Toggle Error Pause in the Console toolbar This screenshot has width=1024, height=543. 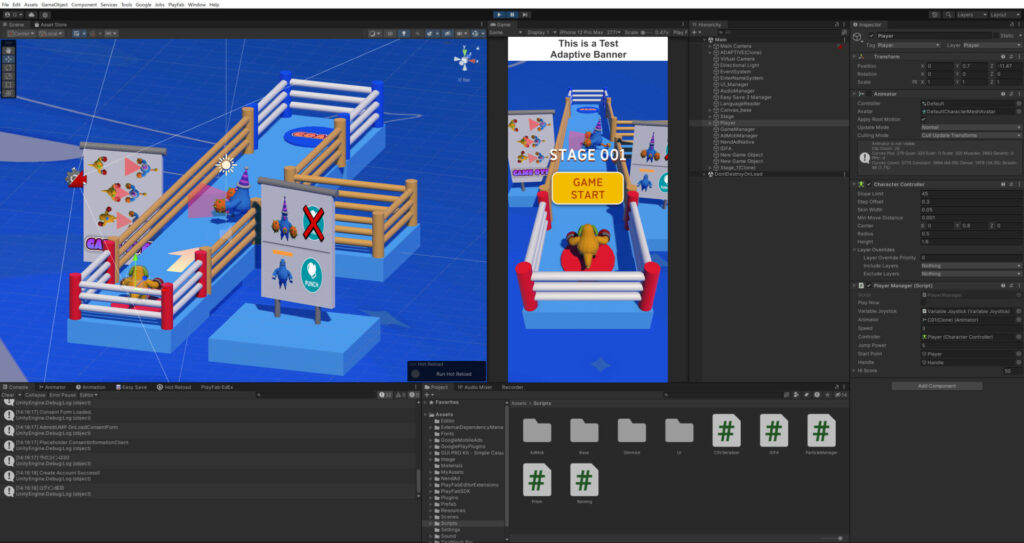(63, 395)
